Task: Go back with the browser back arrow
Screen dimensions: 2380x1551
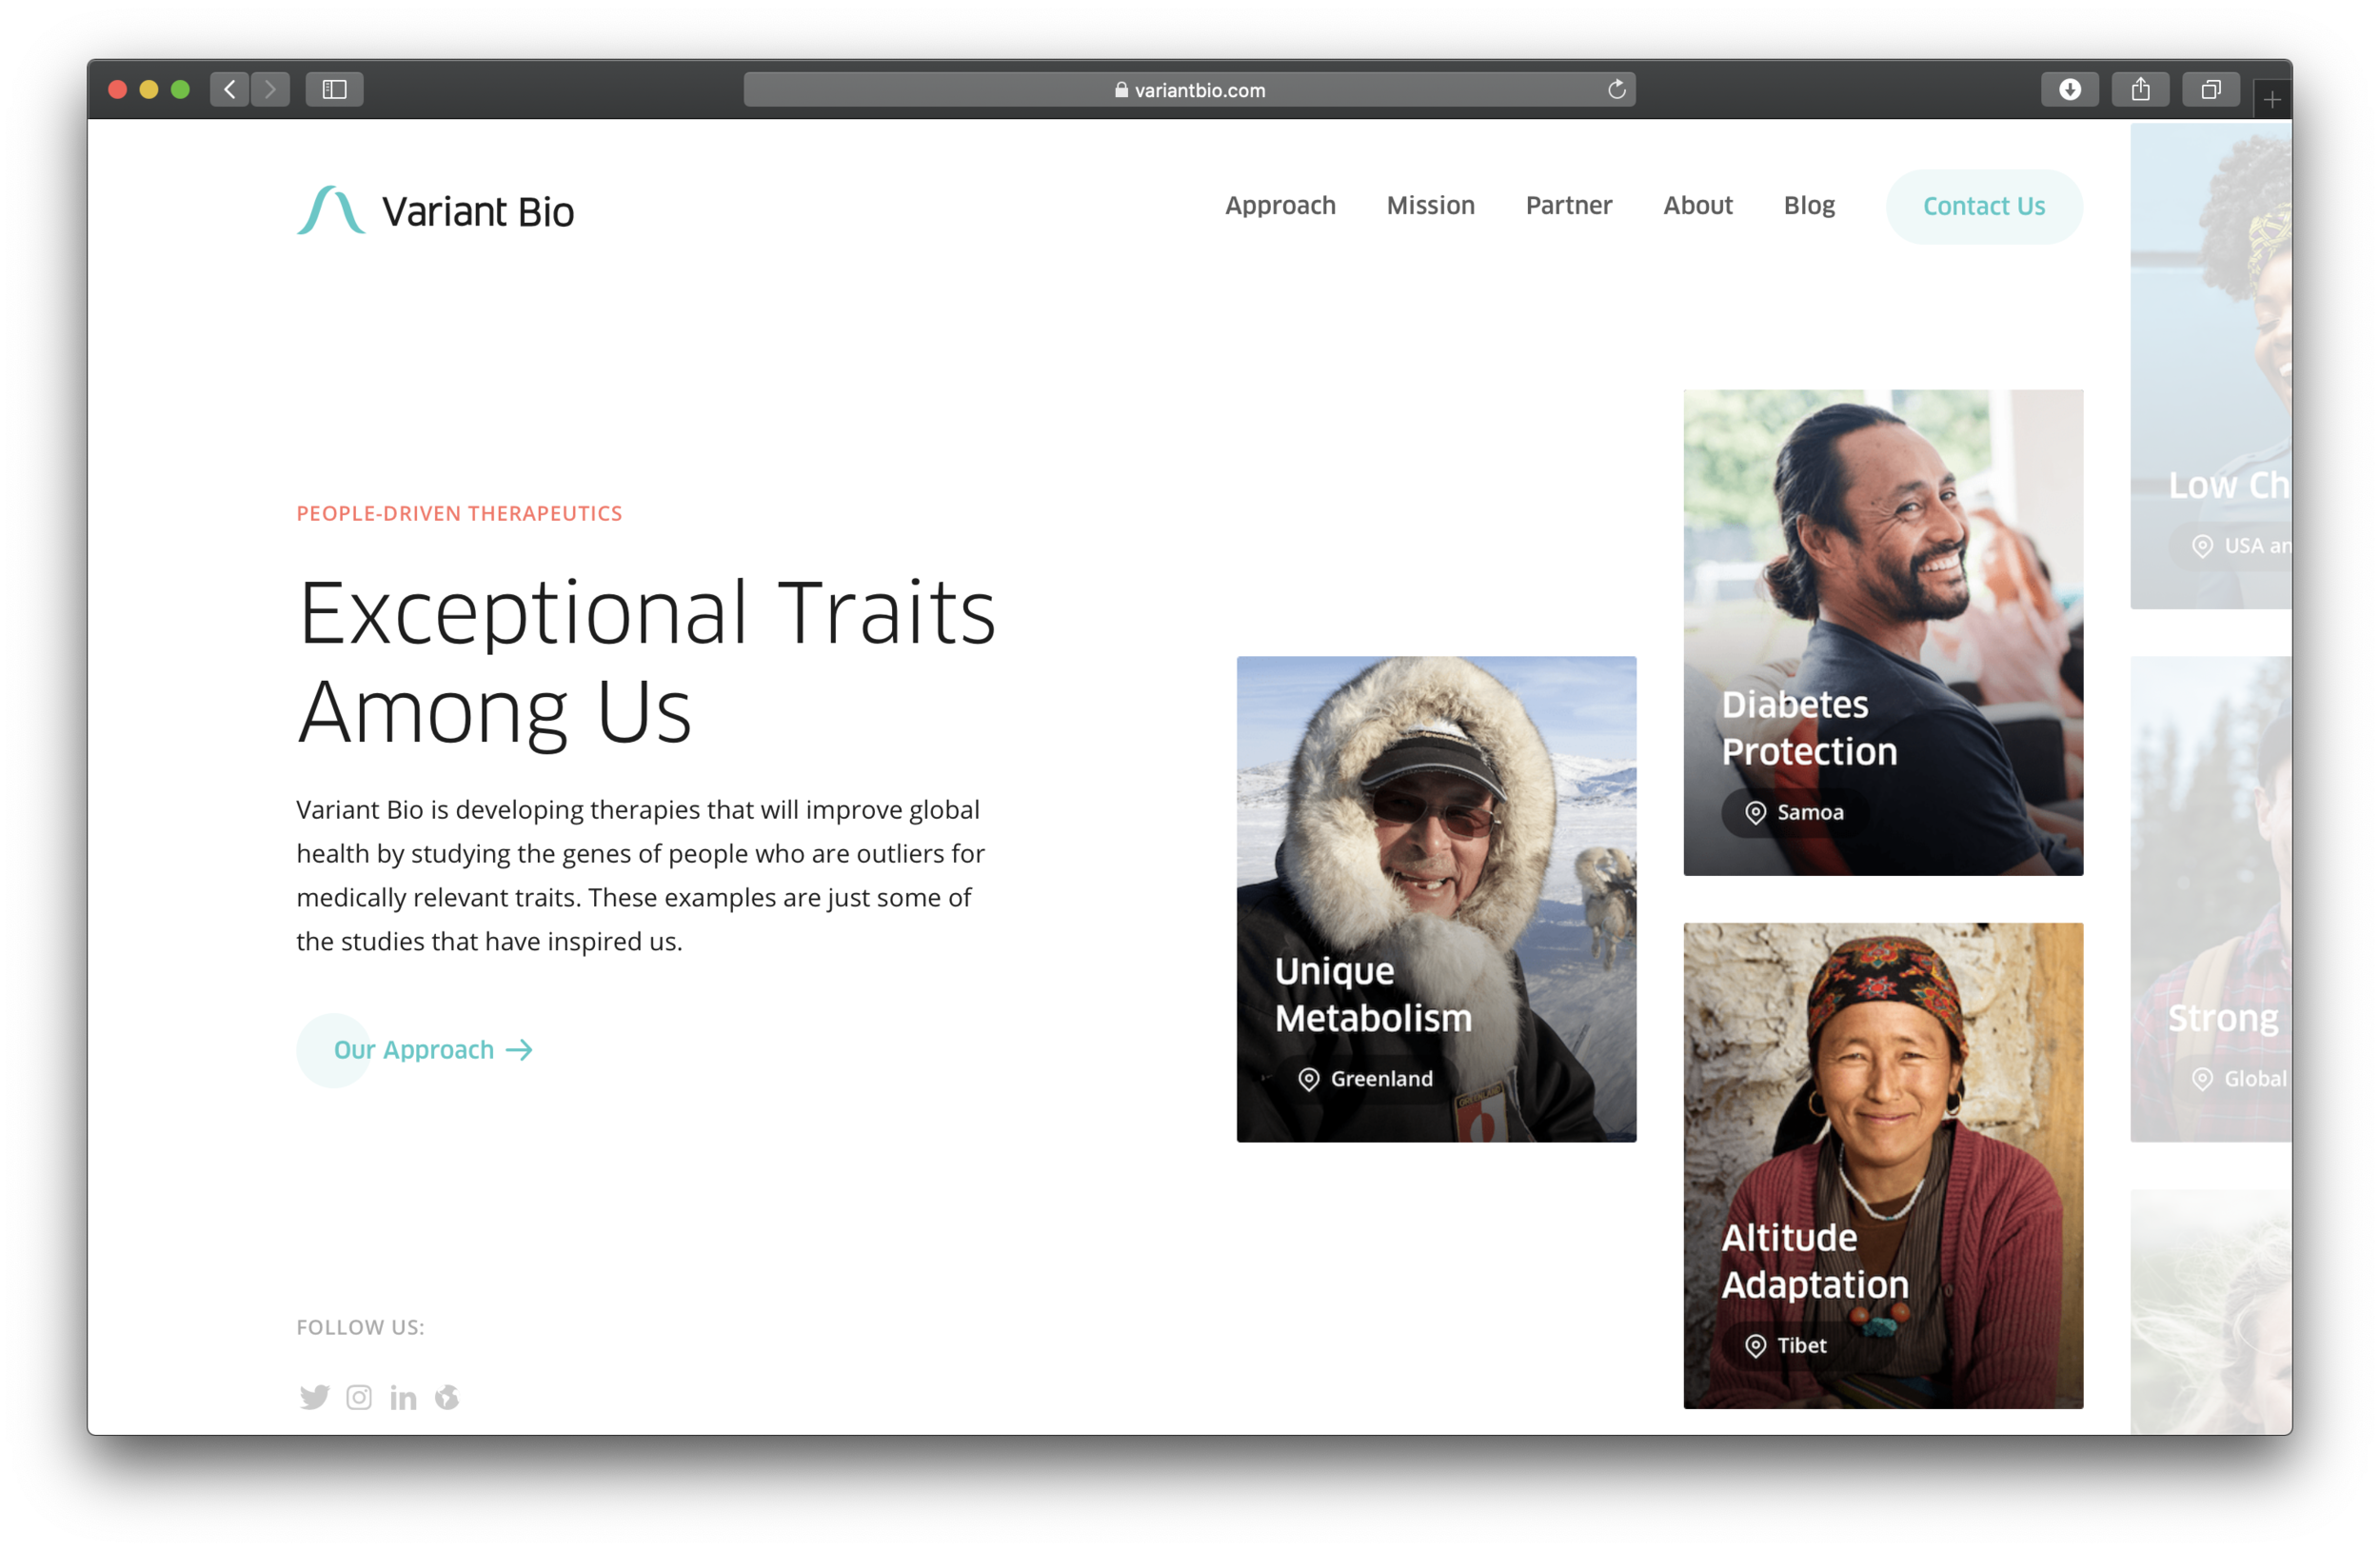Action: [230, 90]
